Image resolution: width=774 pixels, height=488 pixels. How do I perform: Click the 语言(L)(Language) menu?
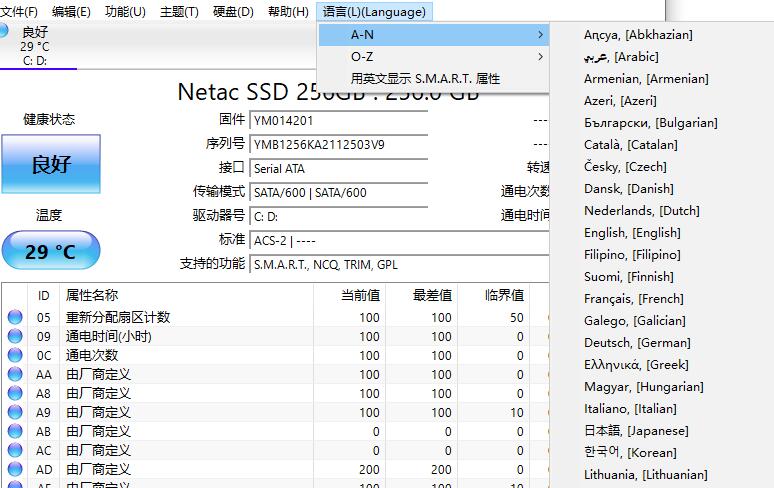[374, 11]
